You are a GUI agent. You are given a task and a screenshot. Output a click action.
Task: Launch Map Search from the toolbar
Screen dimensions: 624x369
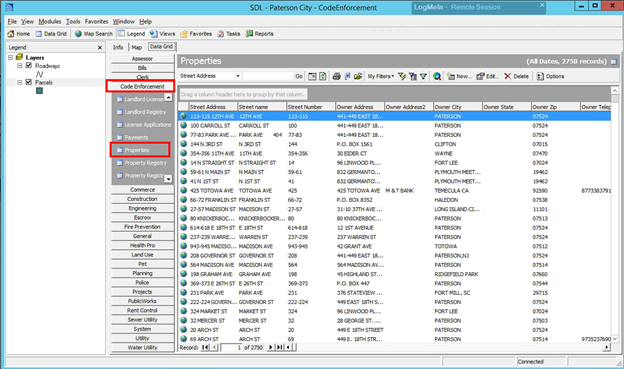coord(94,34)
